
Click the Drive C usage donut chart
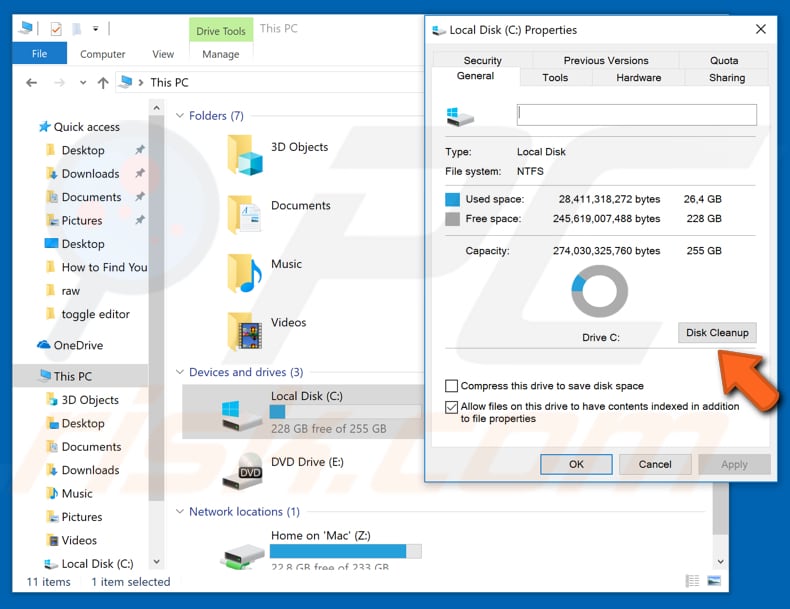point(599,291)
